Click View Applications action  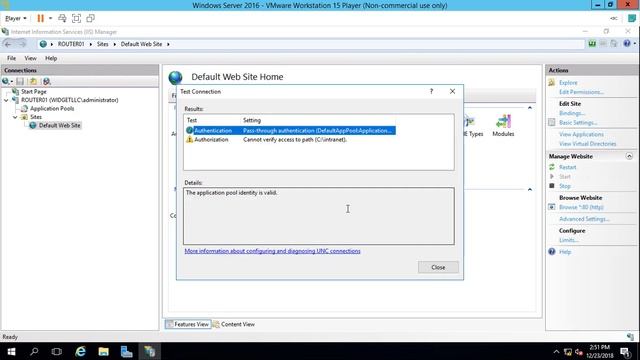[581, 134]
